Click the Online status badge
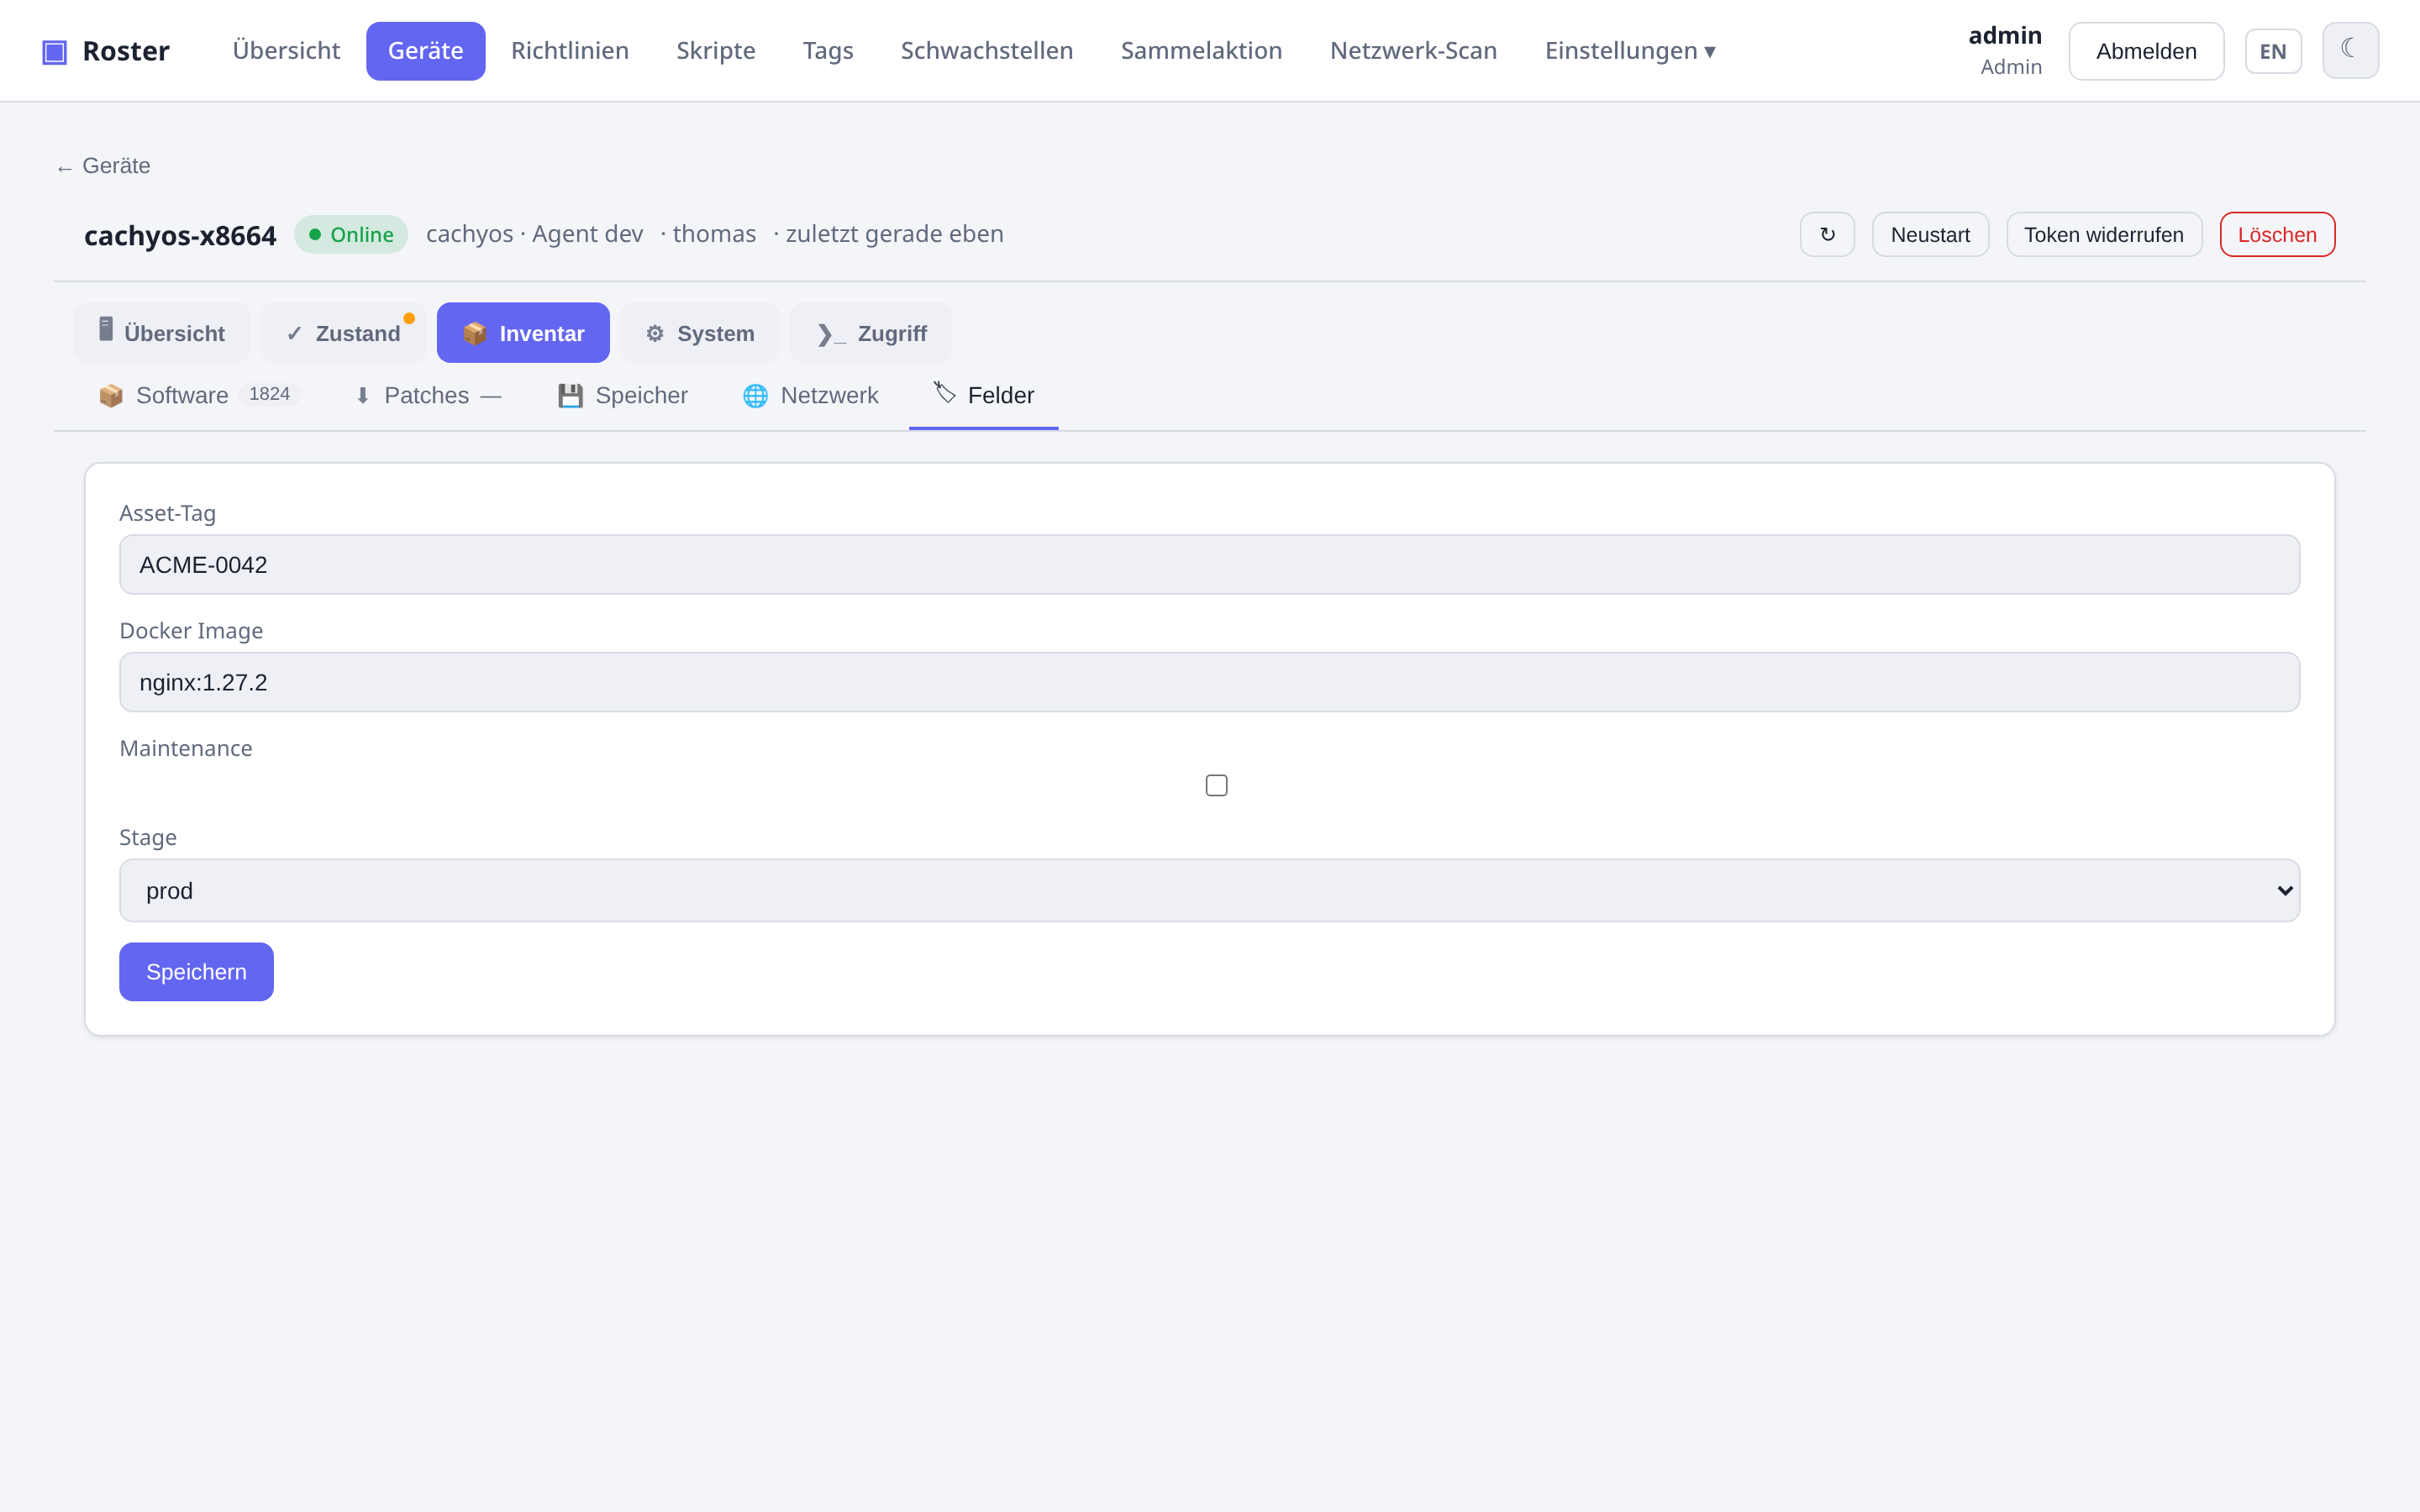The image size is (2420, 1512). (x=351, y=234)
